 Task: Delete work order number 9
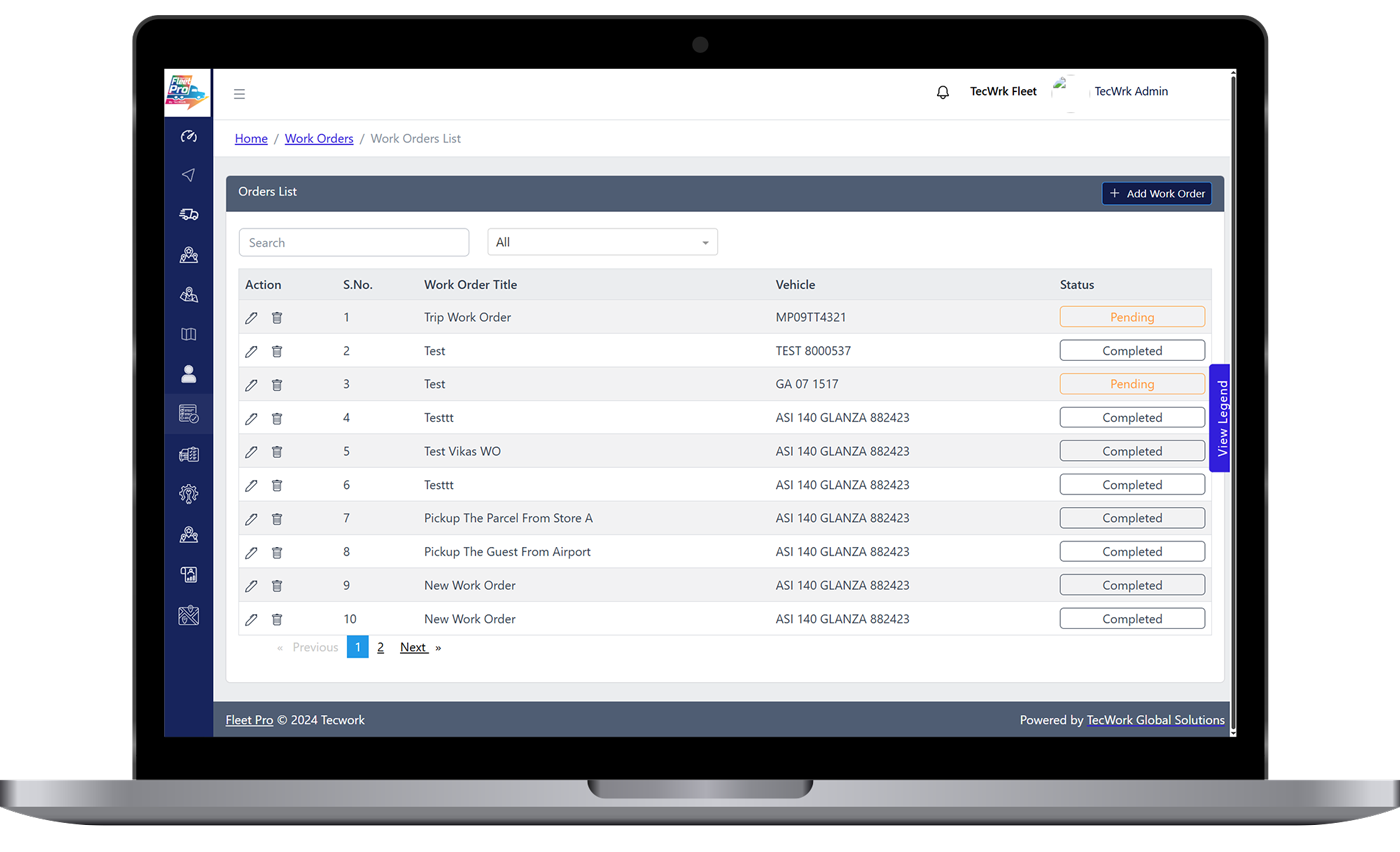(277, 586)
